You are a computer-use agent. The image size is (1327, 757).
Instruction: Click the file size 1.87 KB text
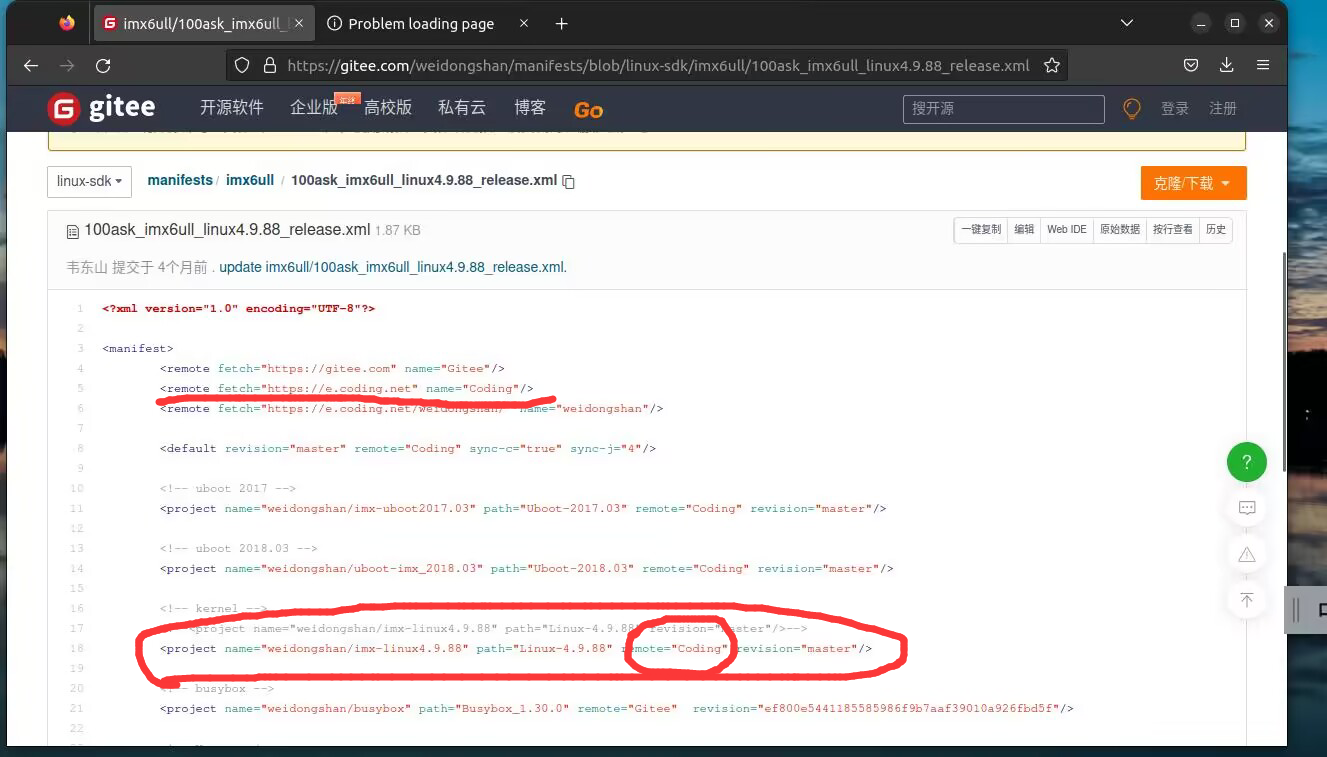398,230
